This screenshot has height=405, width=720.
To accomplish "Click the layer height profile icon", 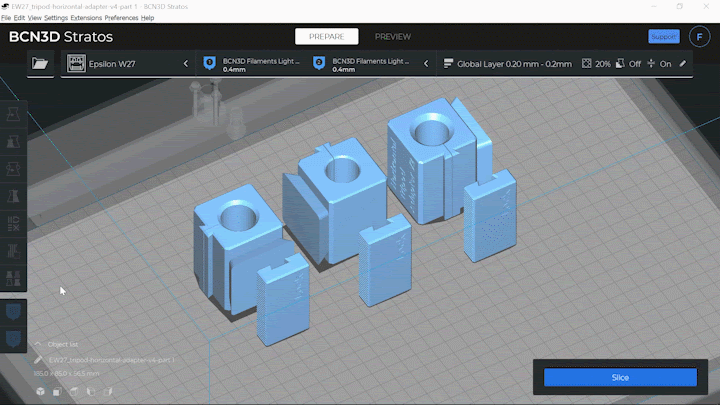I will tap(448, 63).
